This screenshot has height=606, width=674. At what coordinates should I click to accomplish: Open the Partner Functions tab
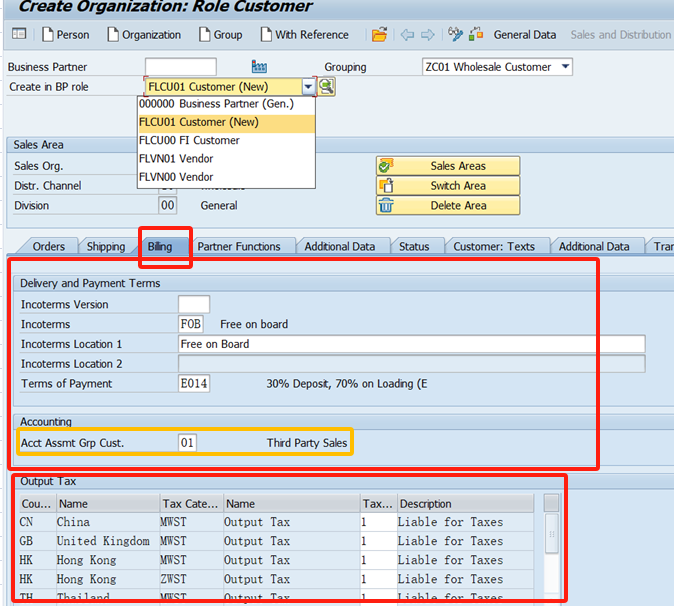(238, 246)
